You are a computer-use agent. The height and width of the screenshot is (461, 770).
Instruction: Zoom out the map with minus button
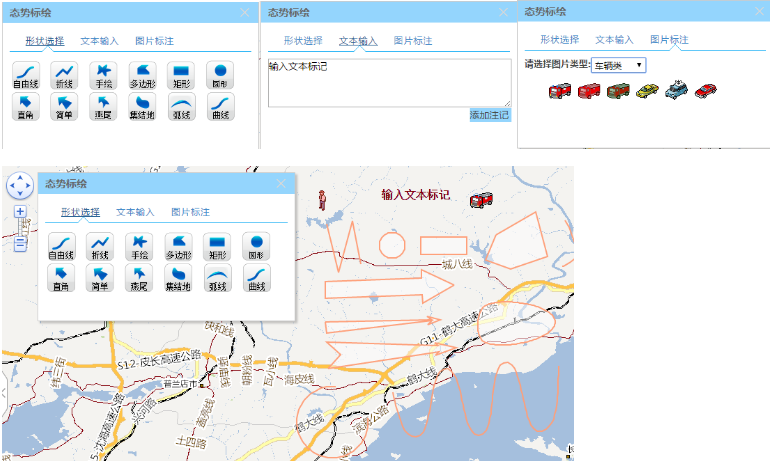coord(20,244)
